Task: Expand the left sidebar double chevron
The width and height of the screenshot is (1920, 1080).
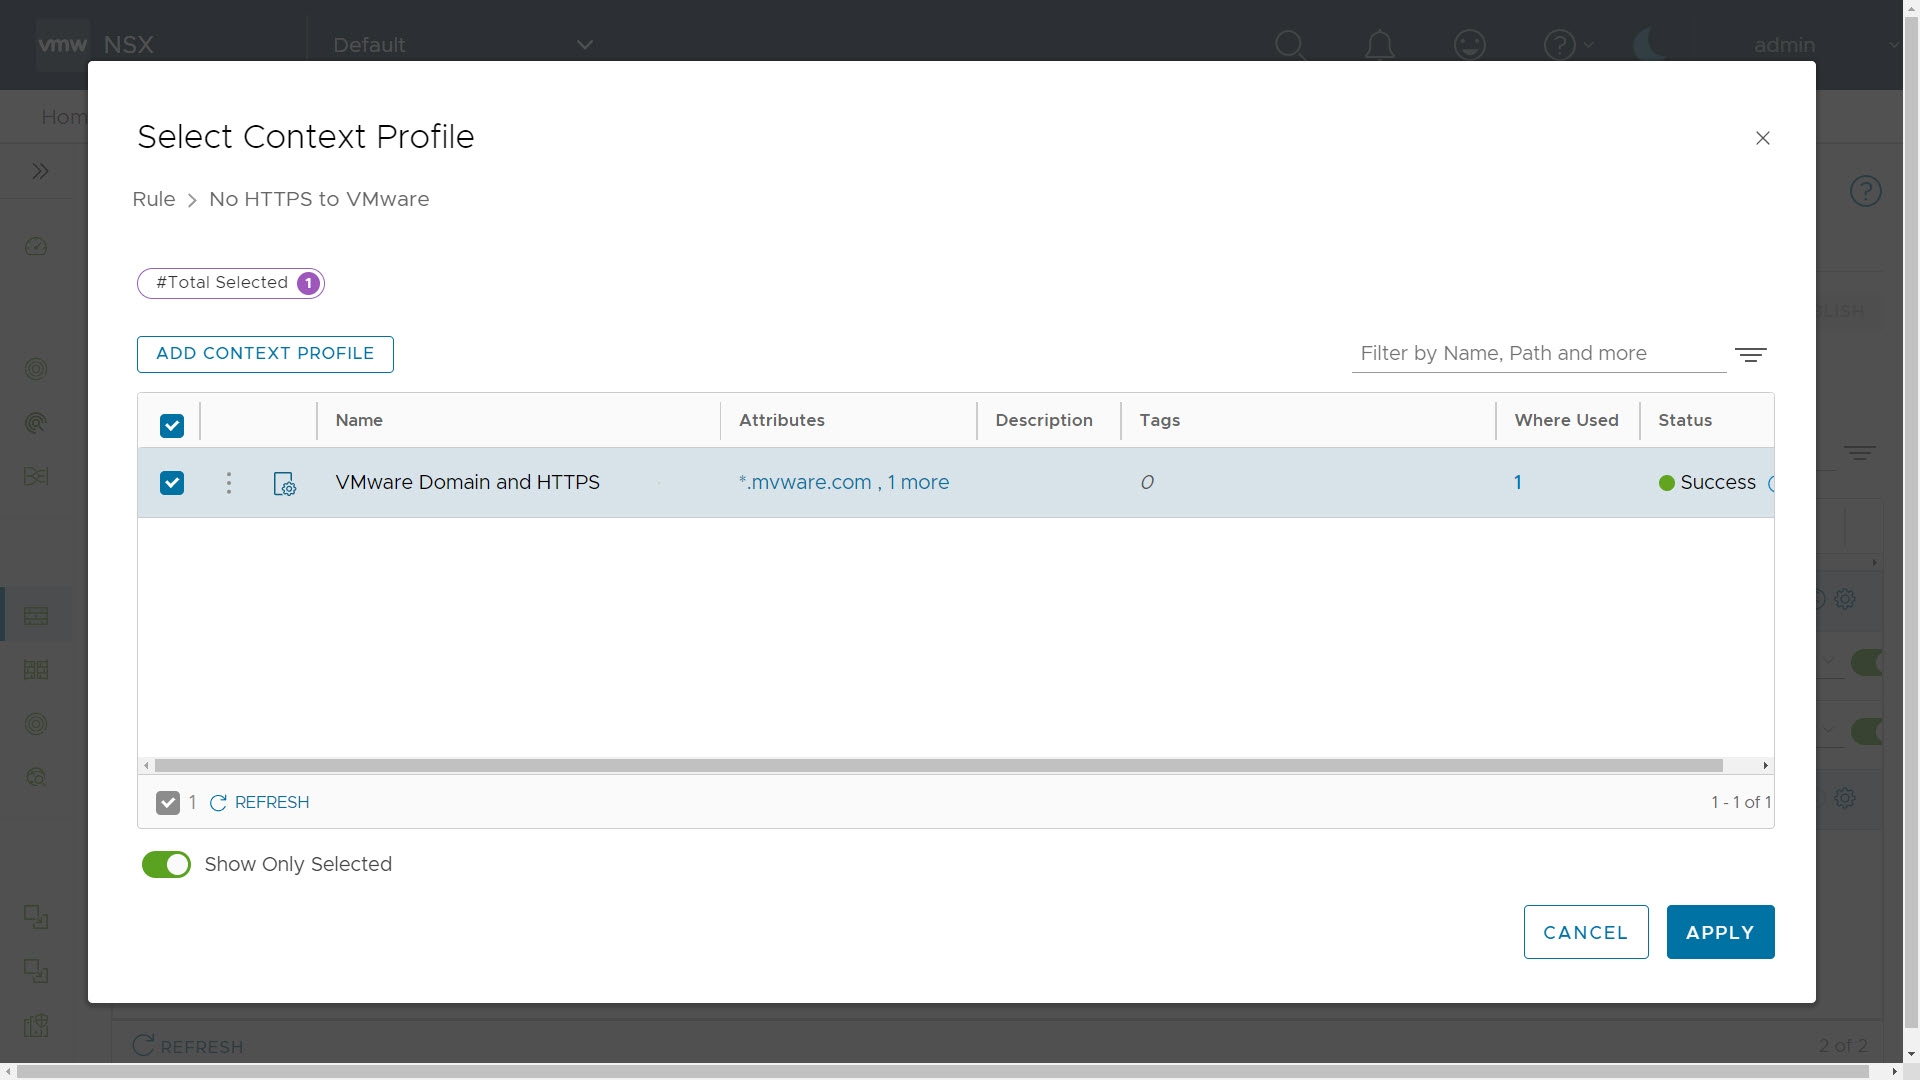Action: tap(40, 171)
